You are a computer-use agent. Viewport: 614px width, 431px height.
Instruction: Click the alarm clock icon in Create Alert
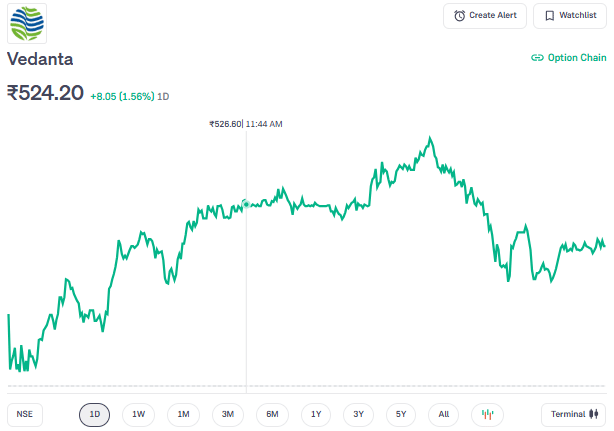pyautogui.click(x=459, y=16)
